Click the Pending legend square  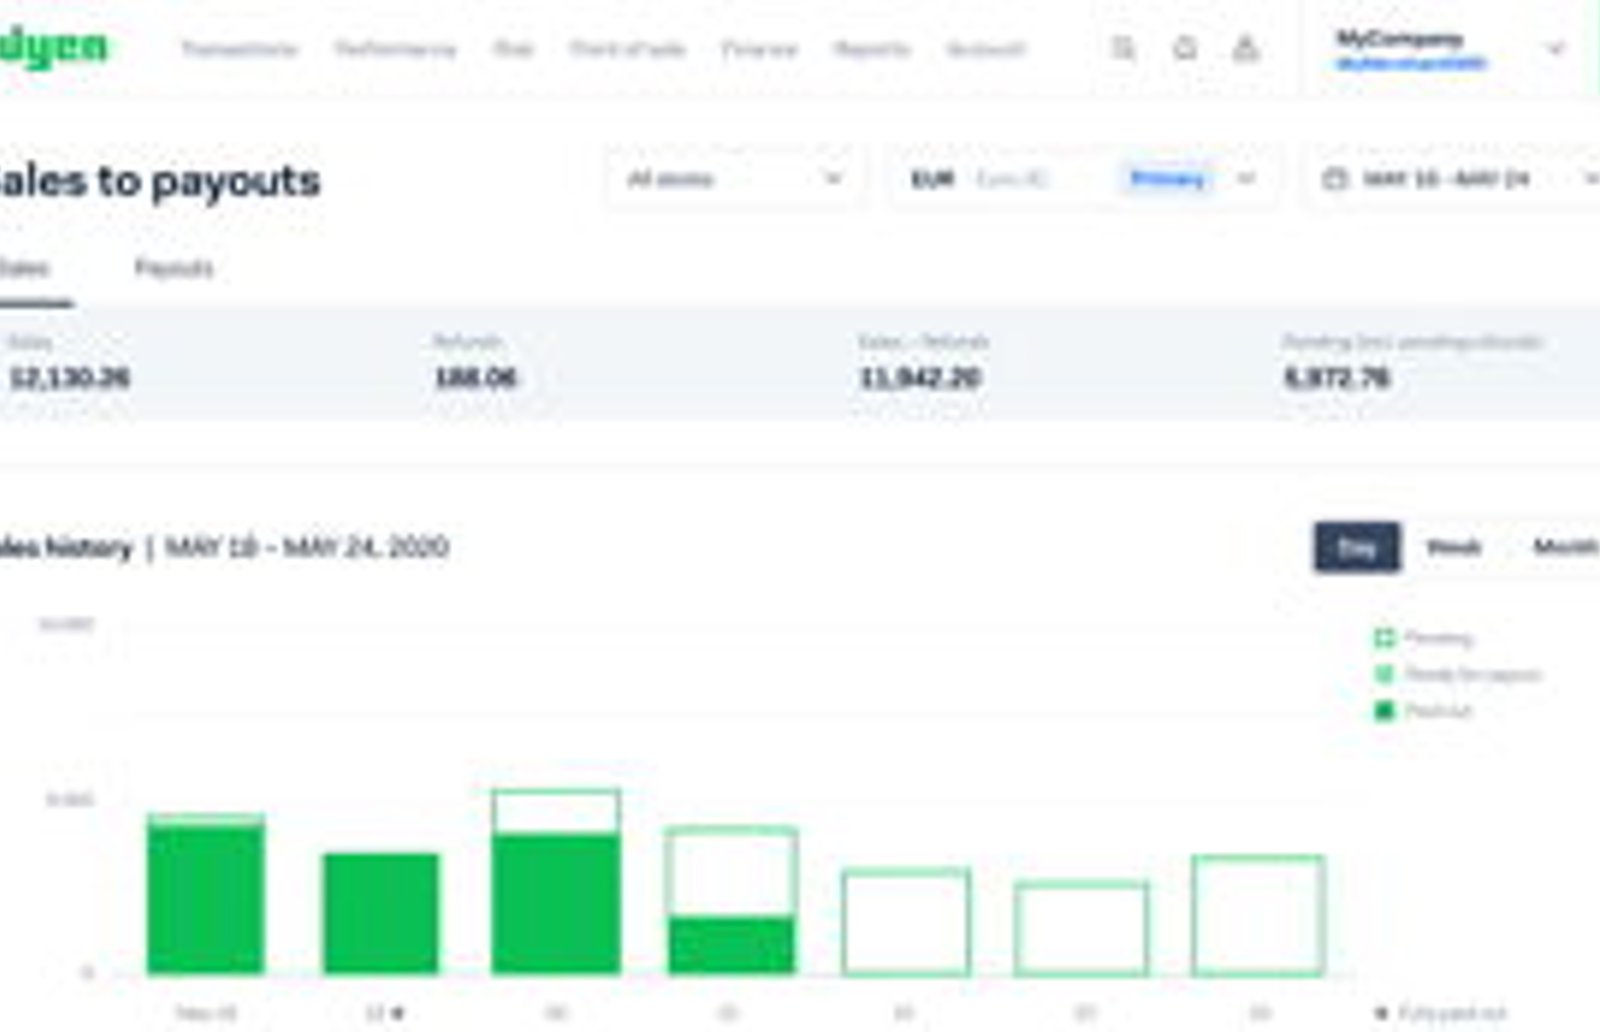(1384, 637)
